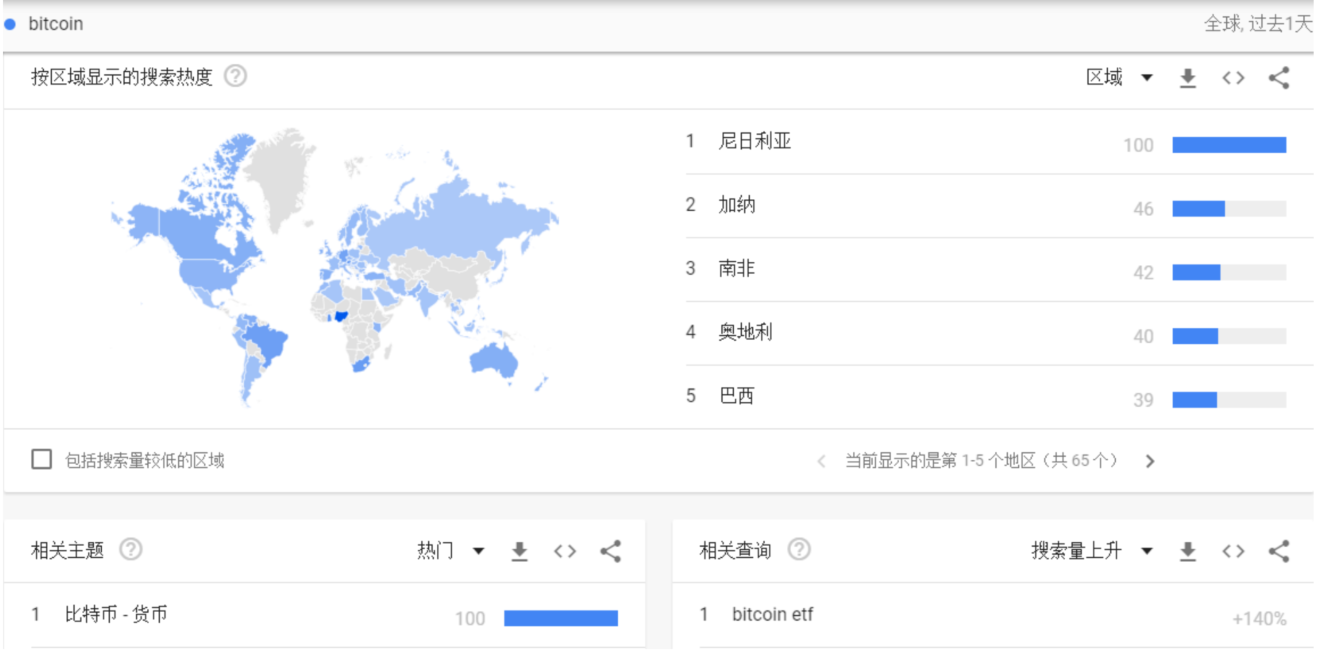Share the 相关查询 panel

point(1279,551)
